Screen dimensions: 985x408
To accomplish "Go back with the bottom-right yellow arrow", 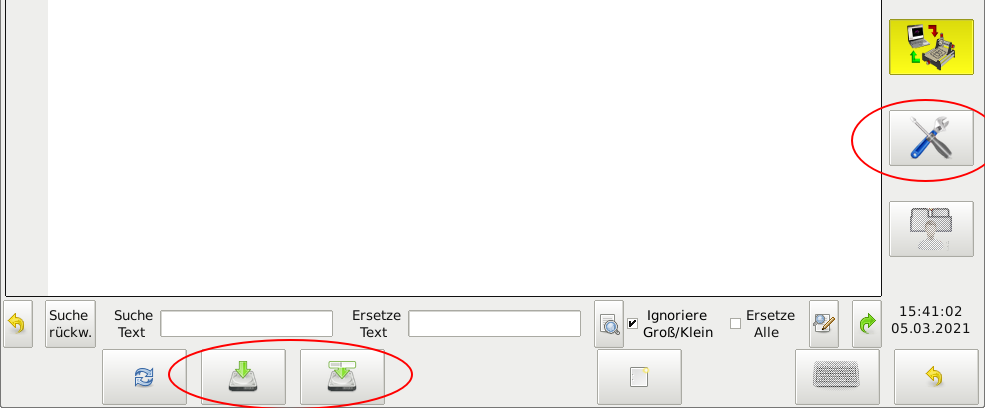I will click(936, 377).
